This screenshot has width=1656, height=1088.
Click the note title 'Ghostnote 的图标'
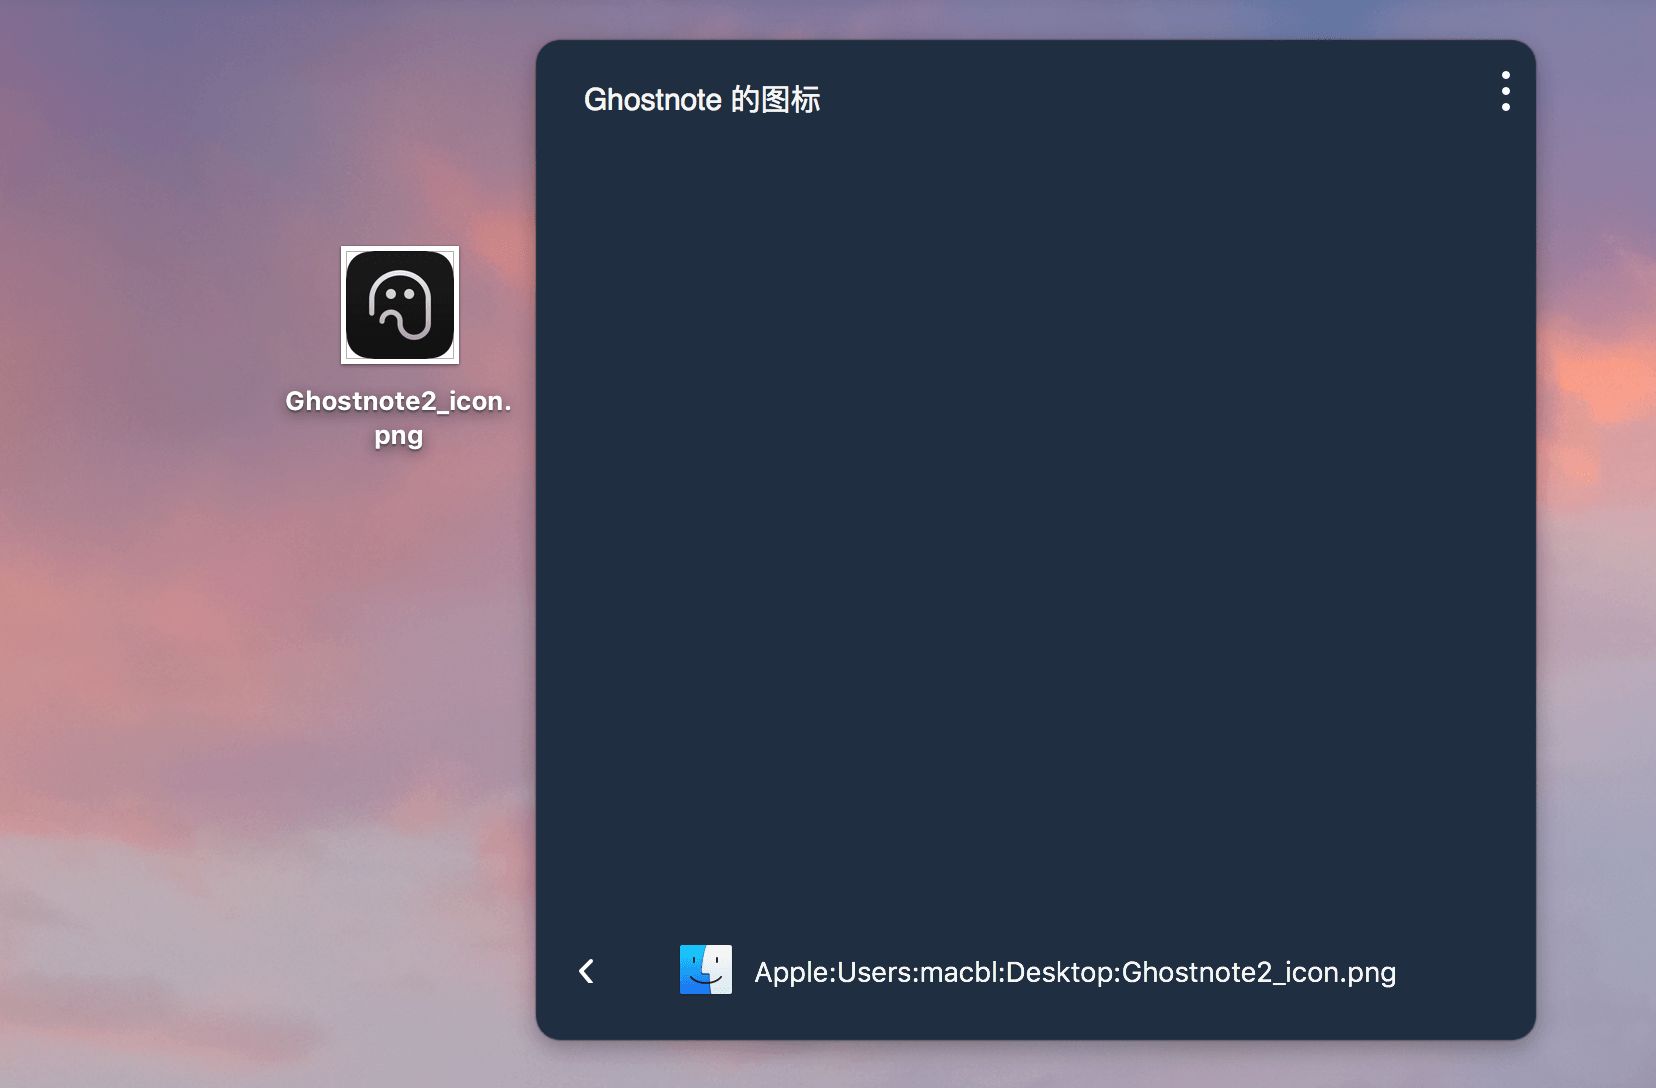click(x=702, y=100)
